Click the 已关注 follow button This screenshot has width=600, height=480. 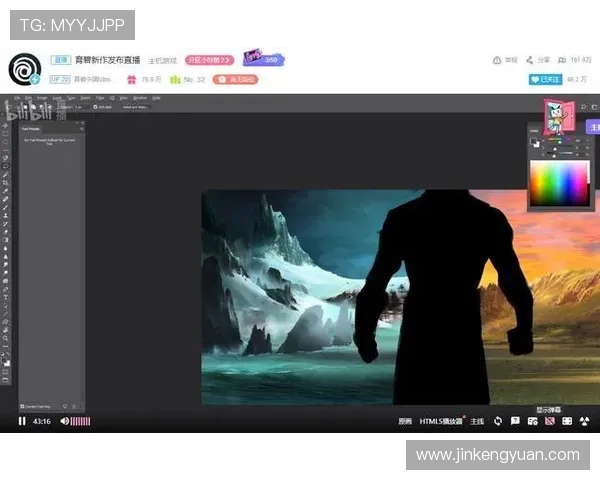pyautogui.click(x=544, y=78)
